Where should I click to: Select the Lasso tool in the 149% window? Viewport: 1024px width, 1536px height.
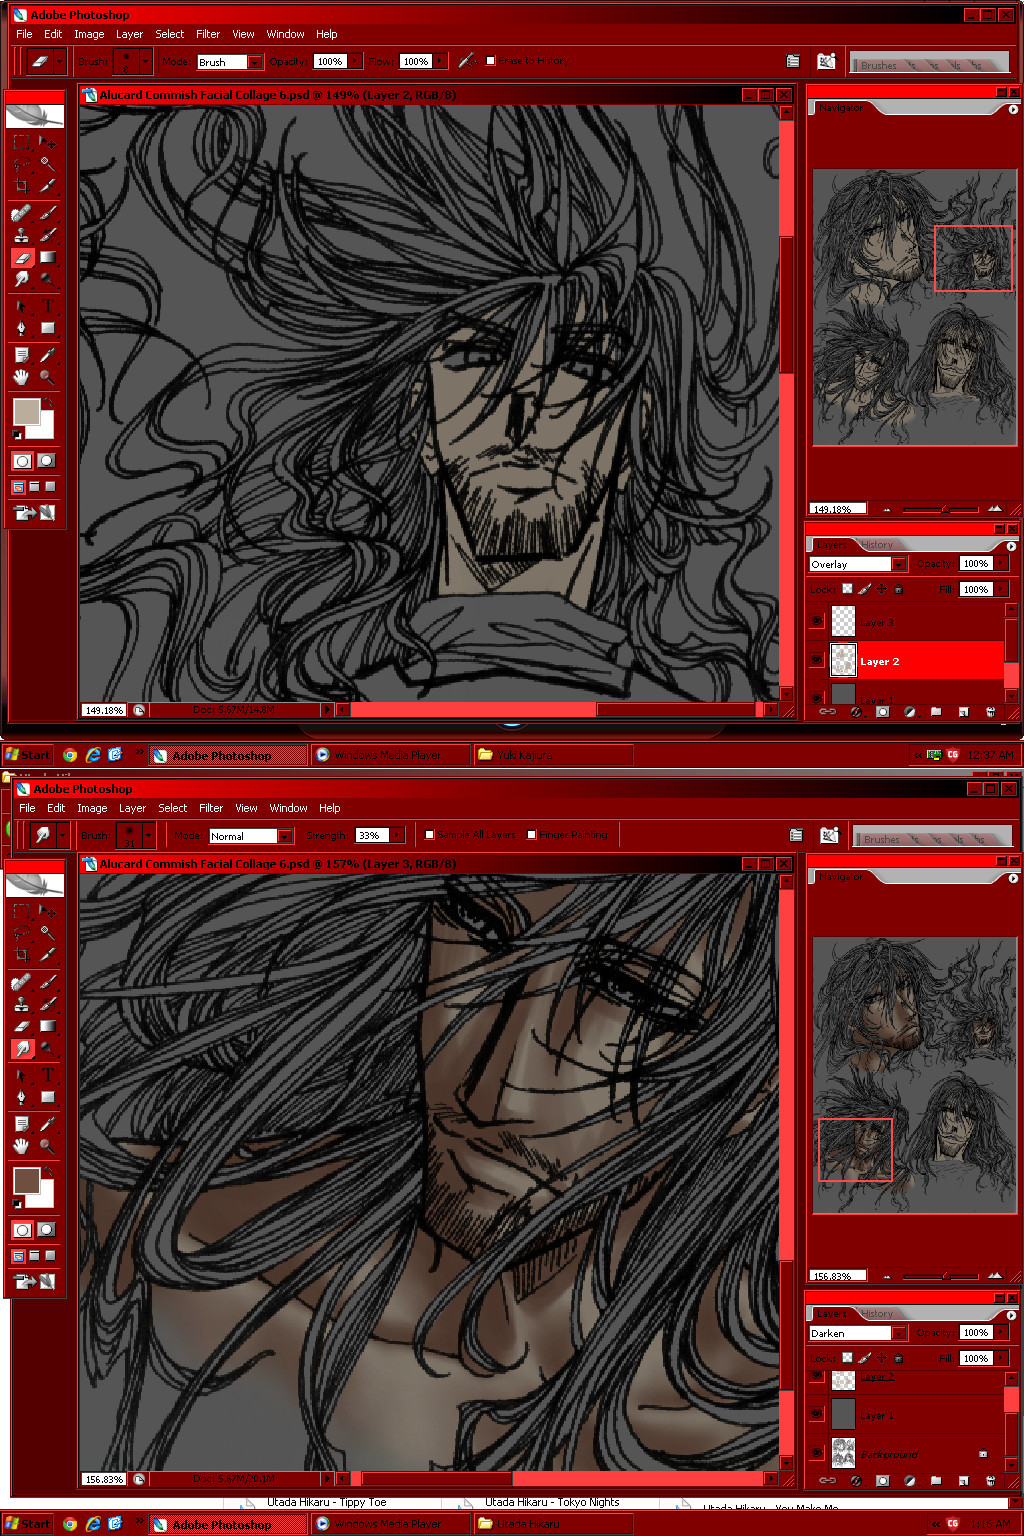tap(21, 164)
